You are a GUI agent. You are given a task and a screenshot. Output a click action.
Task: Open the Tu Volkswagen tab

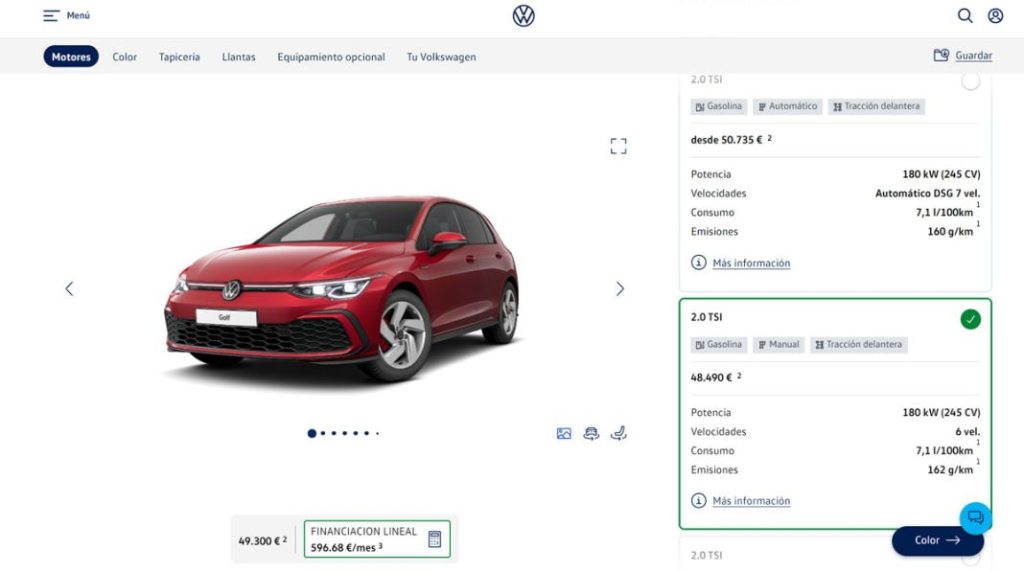pyautogui.click(x=441, y=57)
